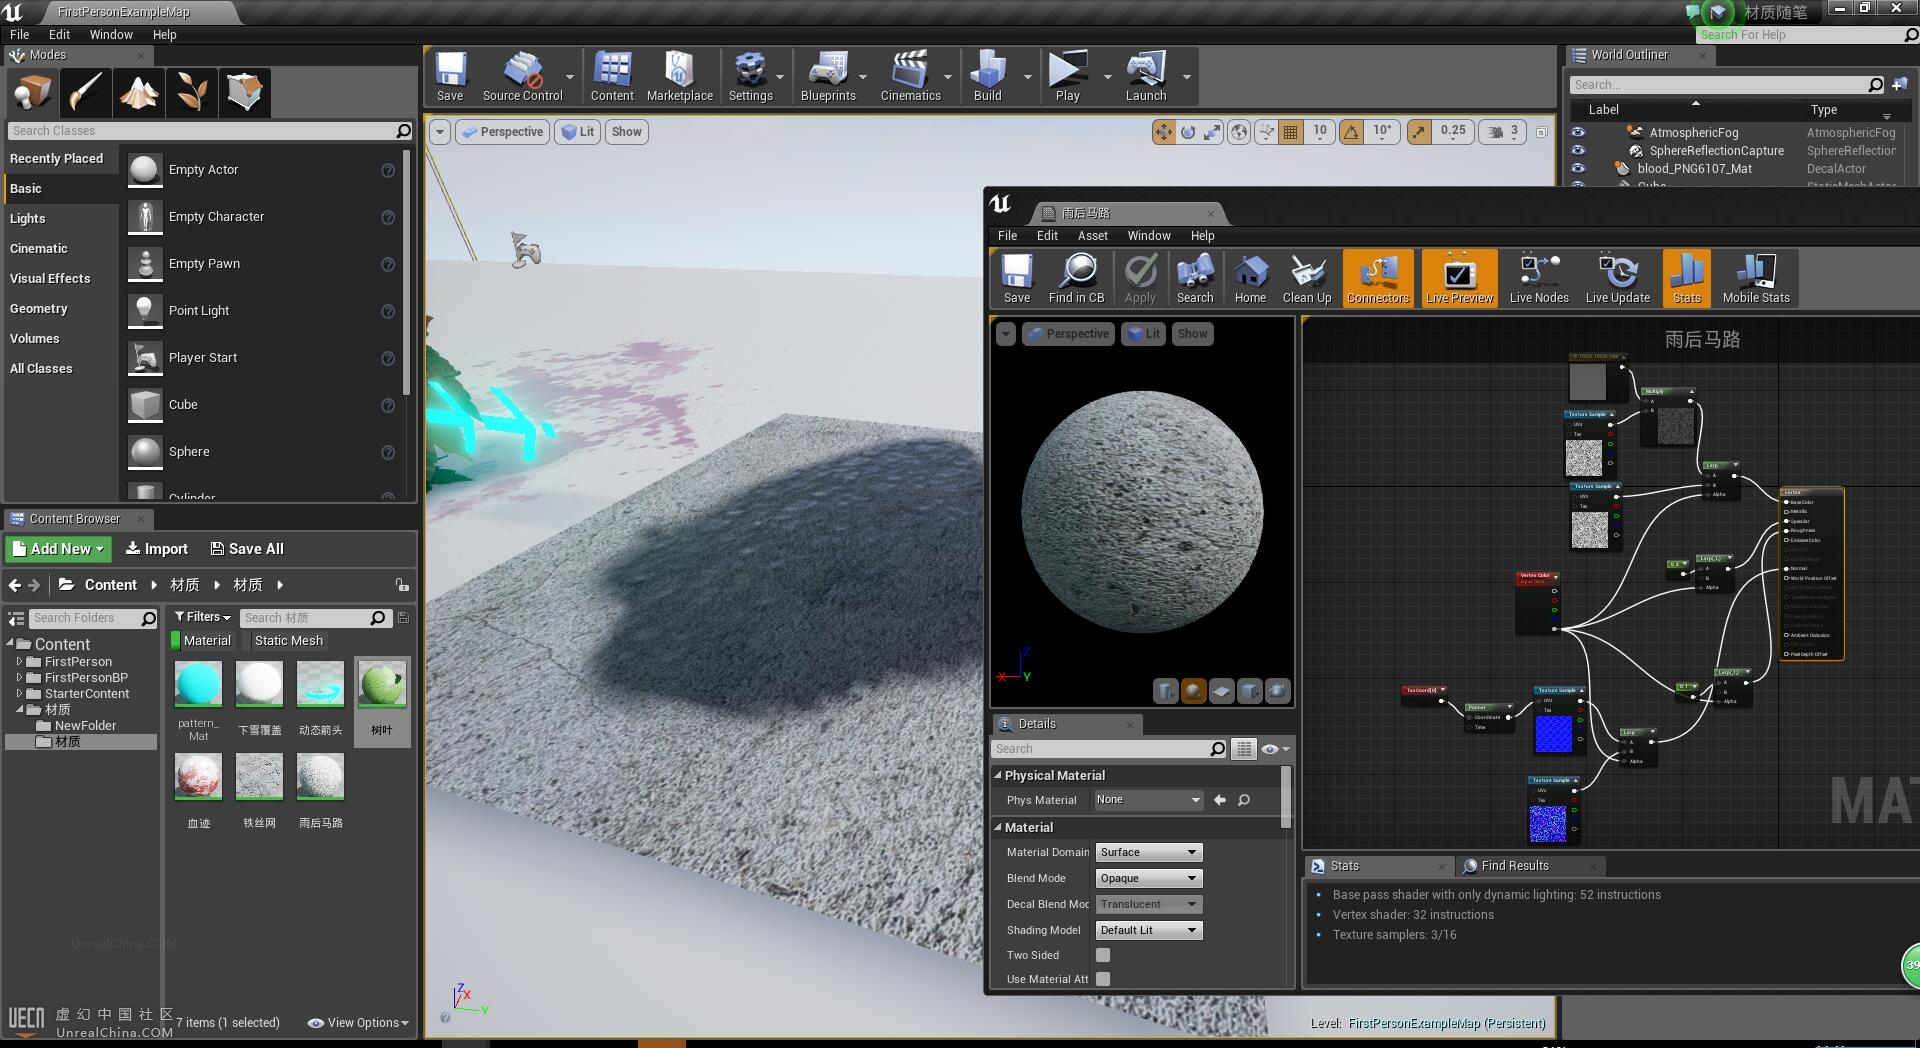The image size is (1920, 1048).
Task: Open Blueprints toolbar button
Action: tap(828, 77)
